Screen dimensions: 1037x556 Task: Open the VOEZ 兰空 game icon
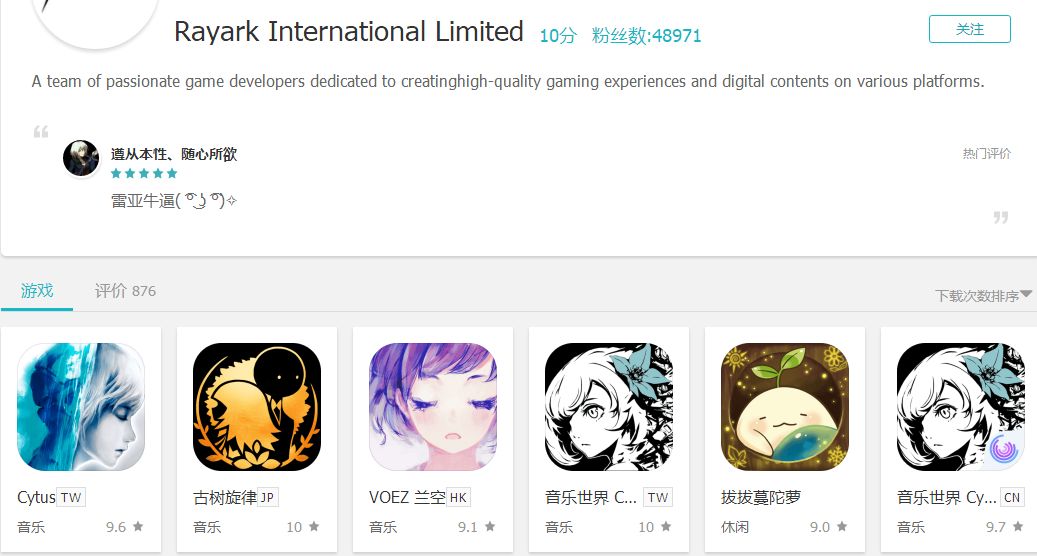pyautogui.click(x=433, y=407)
